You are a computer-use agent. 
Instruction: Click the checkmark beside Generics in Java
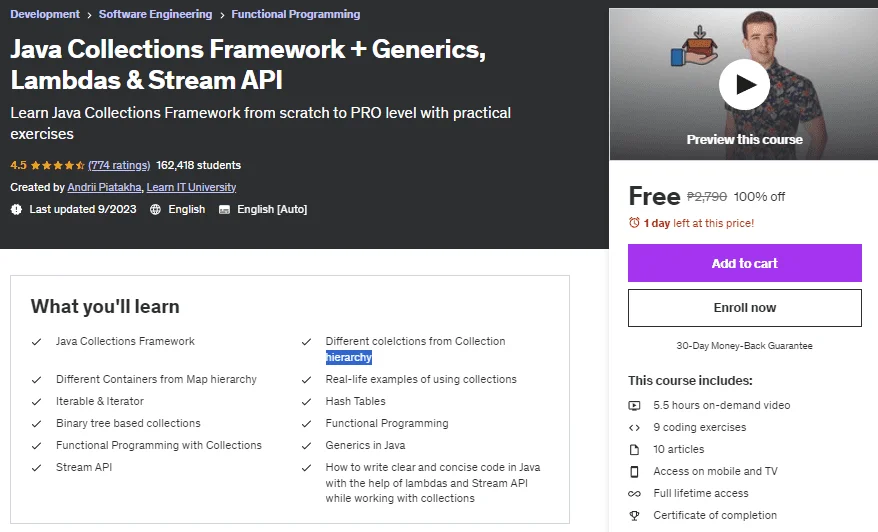click(x=306, y=446)
